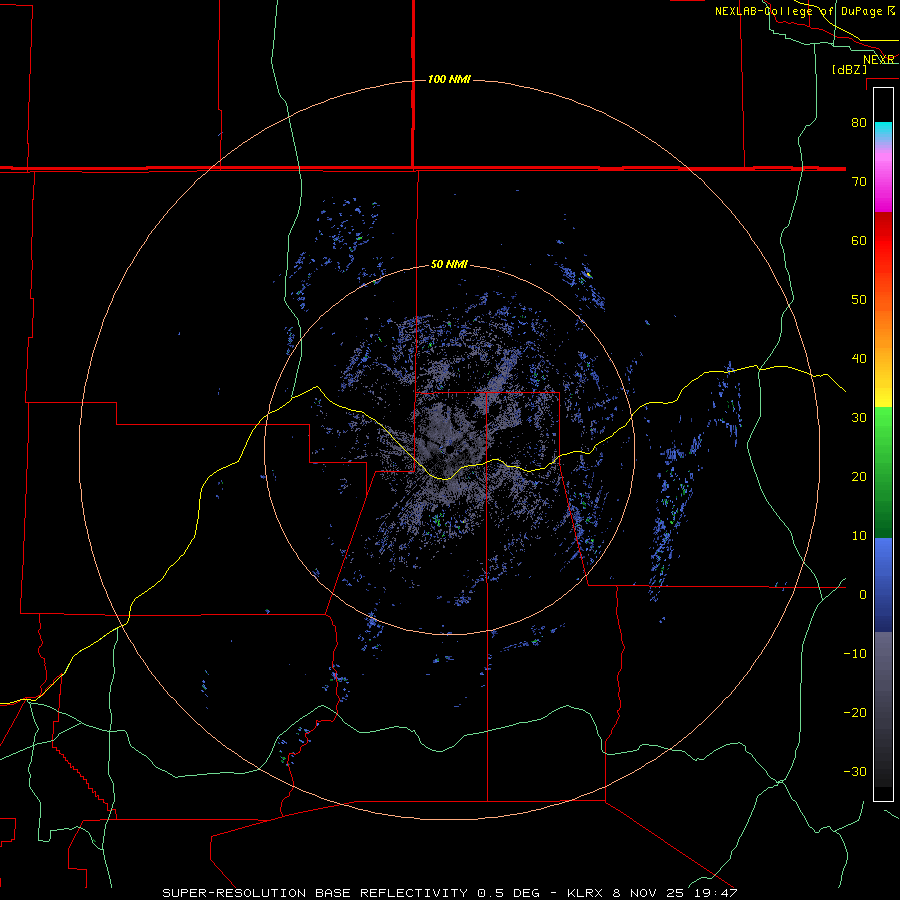This screenshot has height=900, width=900.
Task: Click the 30 value on the color scale
Action: pos(859,417)
